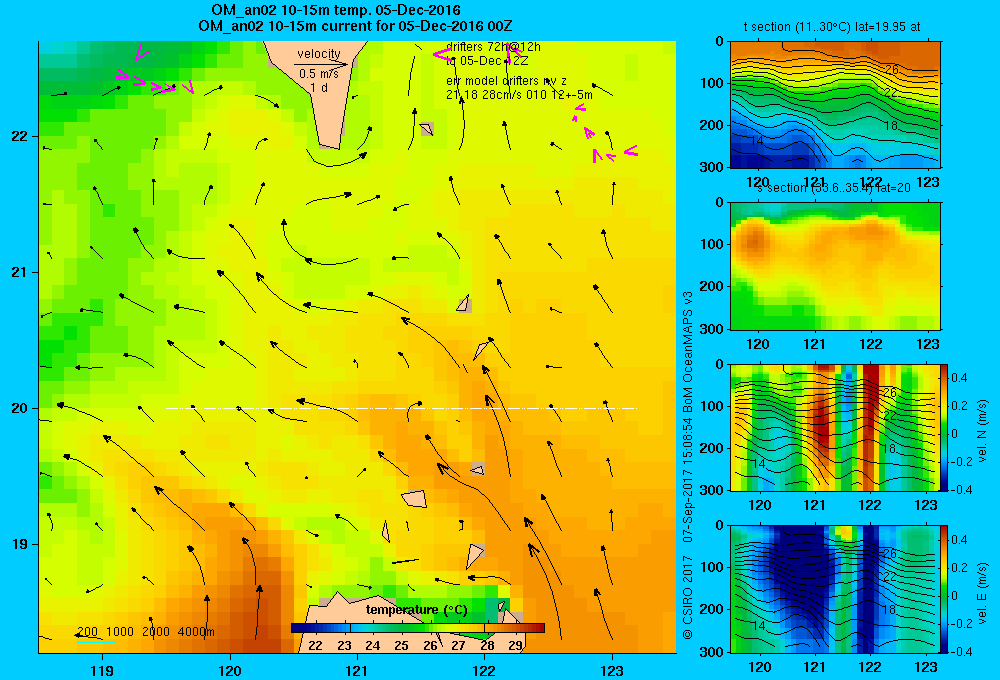Click latitude label 19 on left axis
The image size is (1000, 680).
(x=20, y=544)
